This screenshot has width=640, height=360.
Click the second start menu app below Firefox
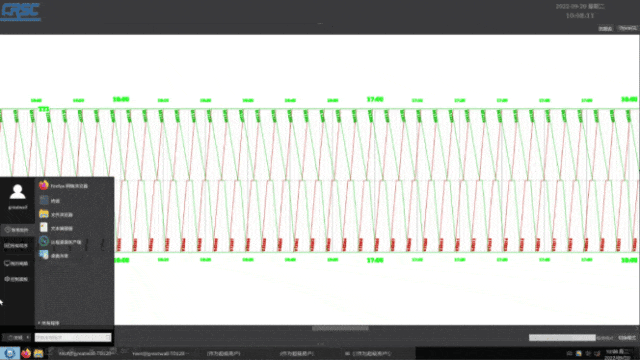click(x=50, y=200)
